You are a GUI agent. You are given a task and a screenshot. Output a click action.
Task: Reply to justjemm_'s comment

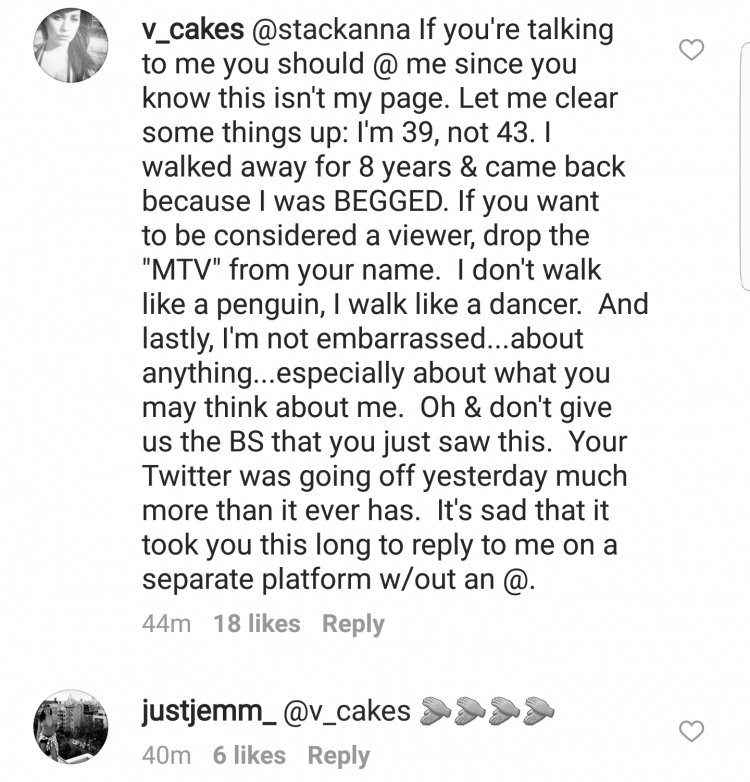point(339,756)
